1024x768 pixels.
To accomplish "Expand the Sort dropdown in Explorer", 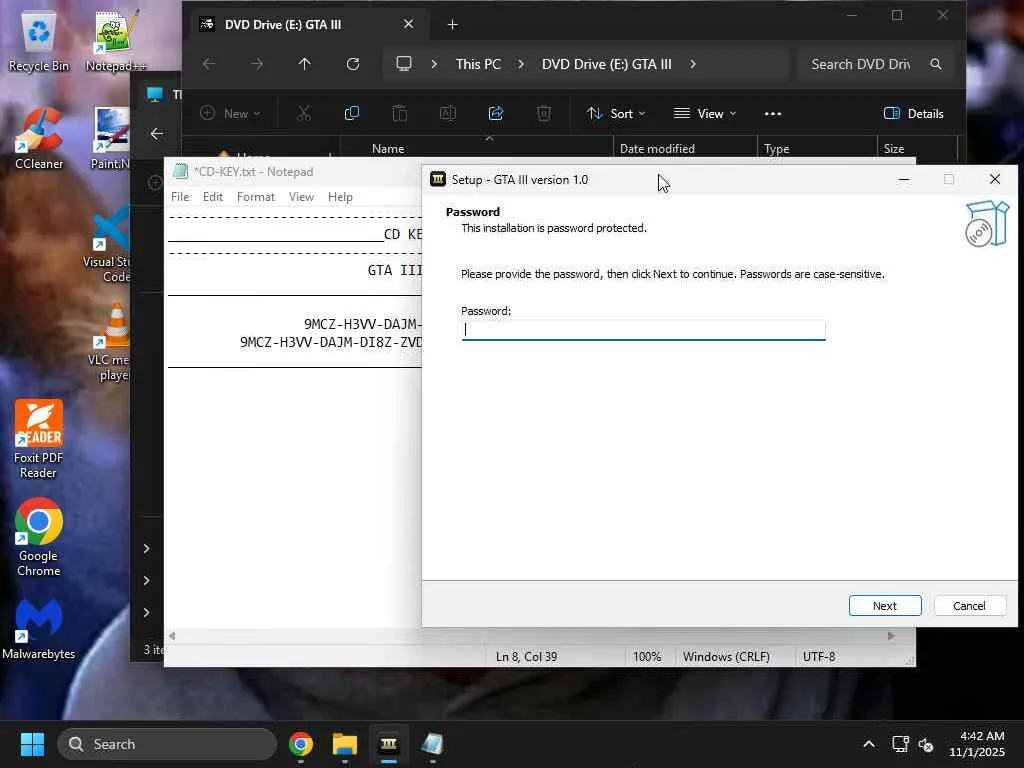I will pyautogui.click(x=616, y=113).
